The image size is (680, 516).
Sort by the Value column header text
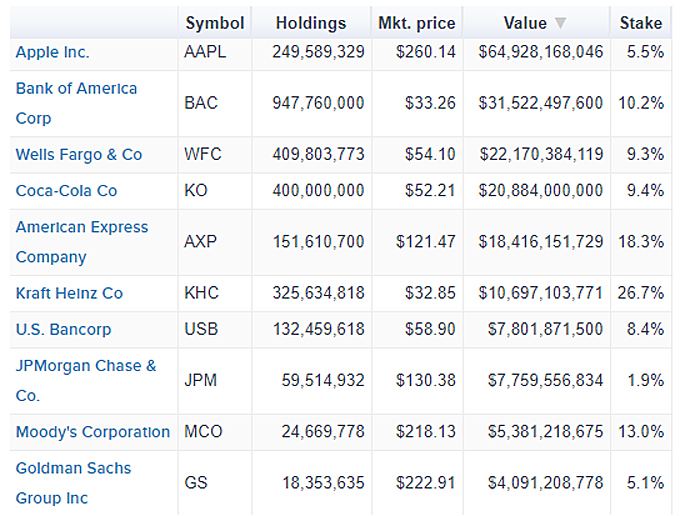tap(525, 23)
